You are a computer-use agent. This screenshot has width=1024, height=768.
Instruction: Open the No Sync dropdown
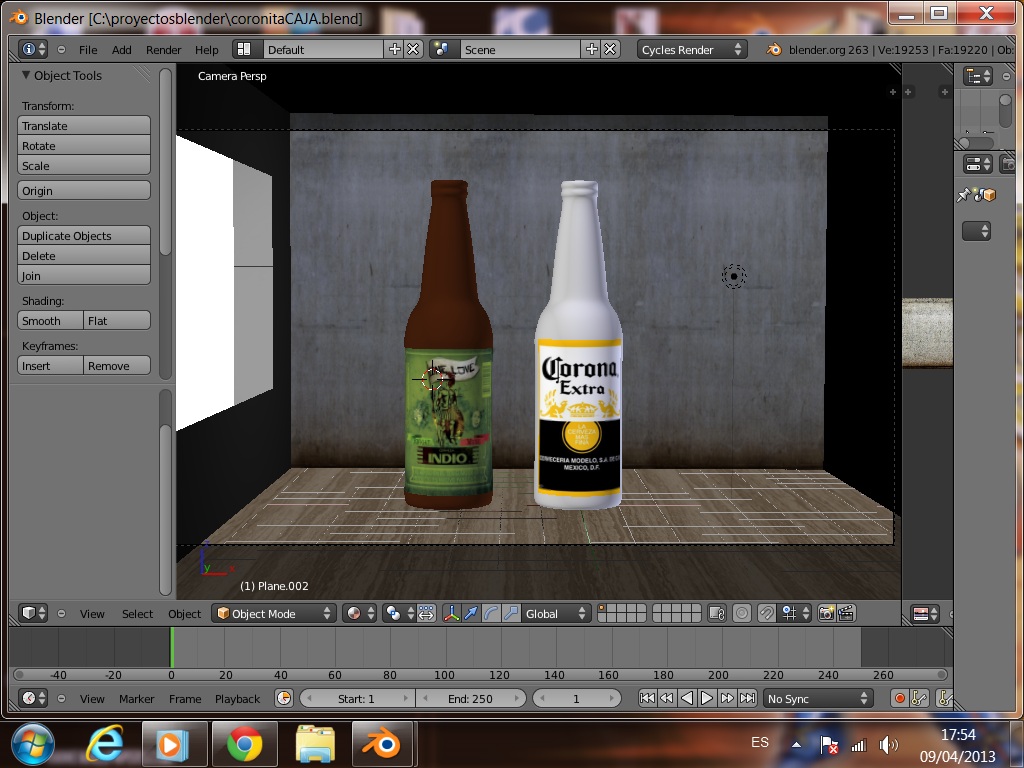pyautogui.click(x=818, y=698)
